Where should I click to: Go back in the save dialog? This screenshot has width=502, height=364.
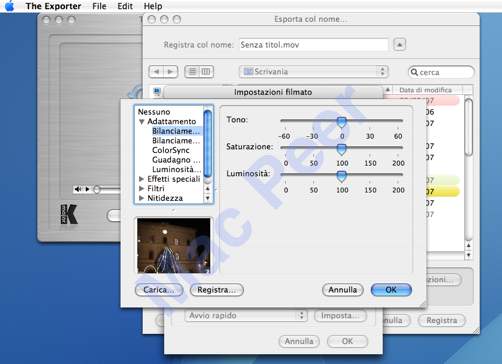pyautogui.click(x=156, y=72)
